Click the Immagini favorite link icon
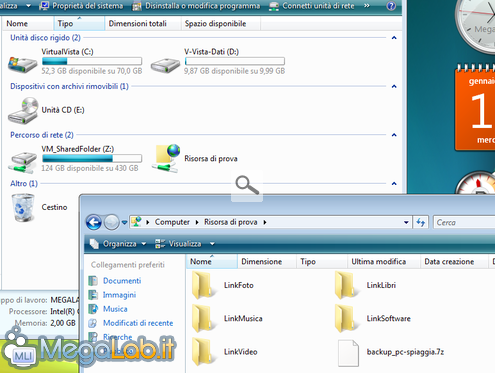 point(93,295)
